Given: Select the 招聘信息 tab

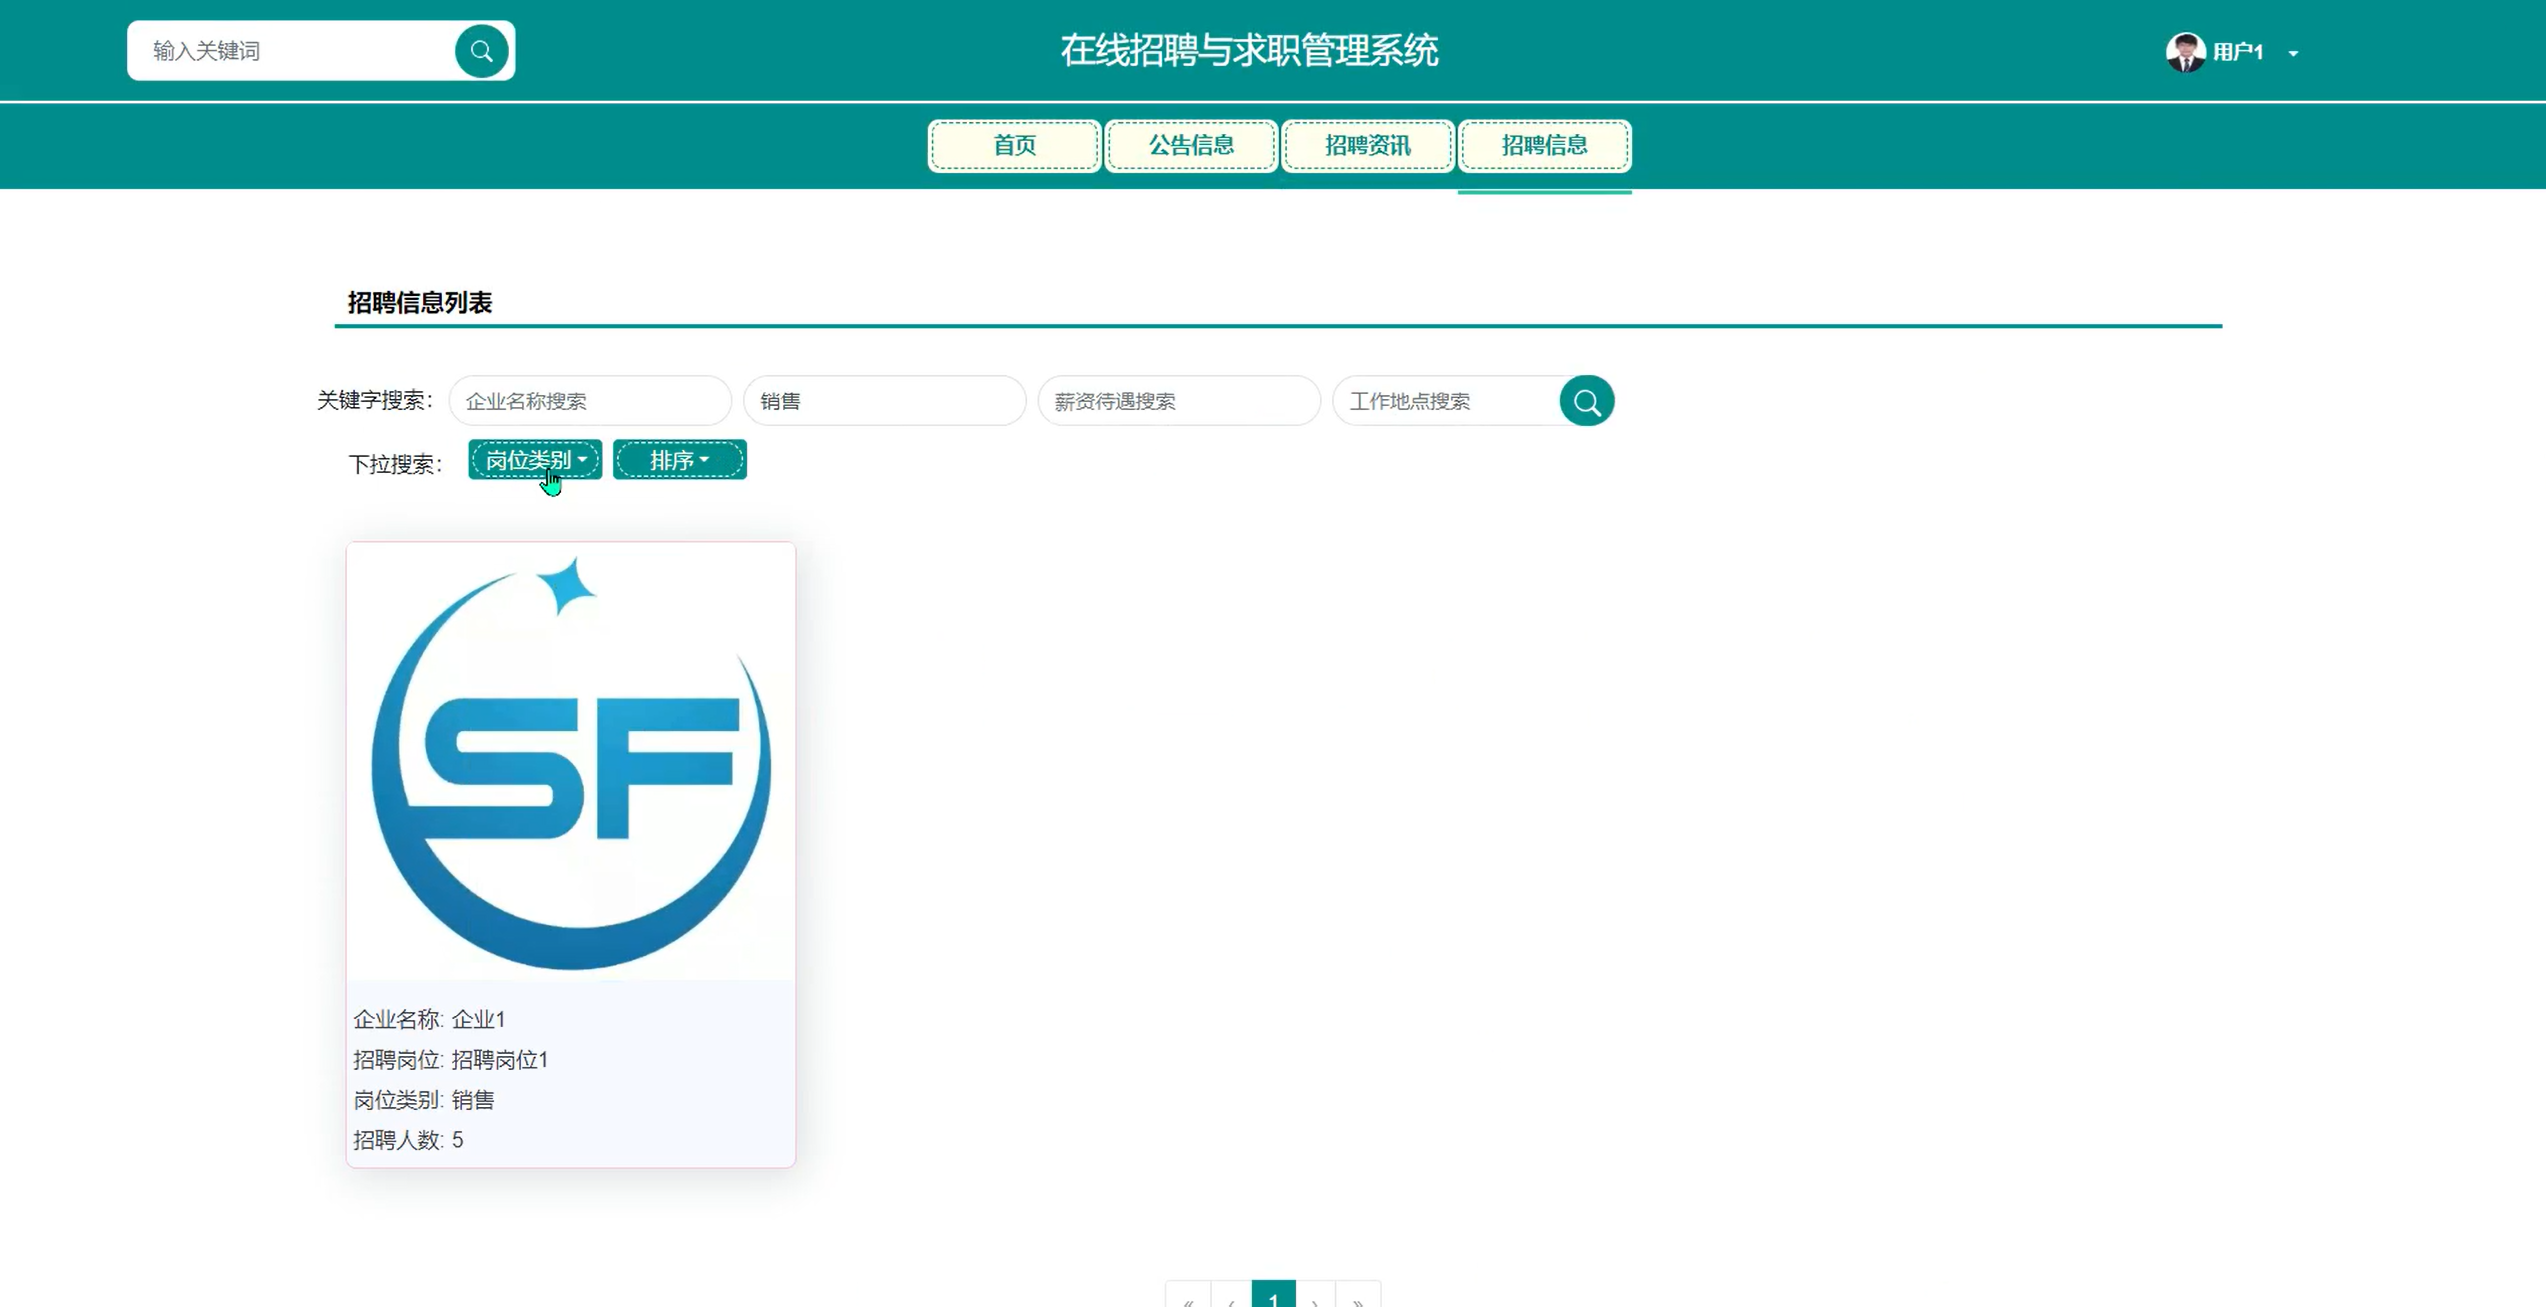Looking at the screenshot, I should 1544,146.
